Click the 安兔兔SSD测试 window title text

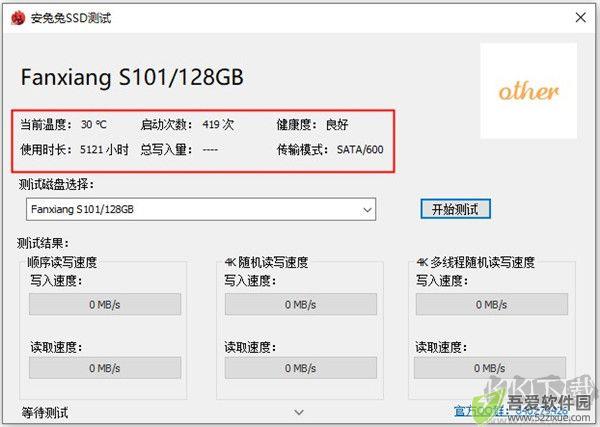(71, 18)
